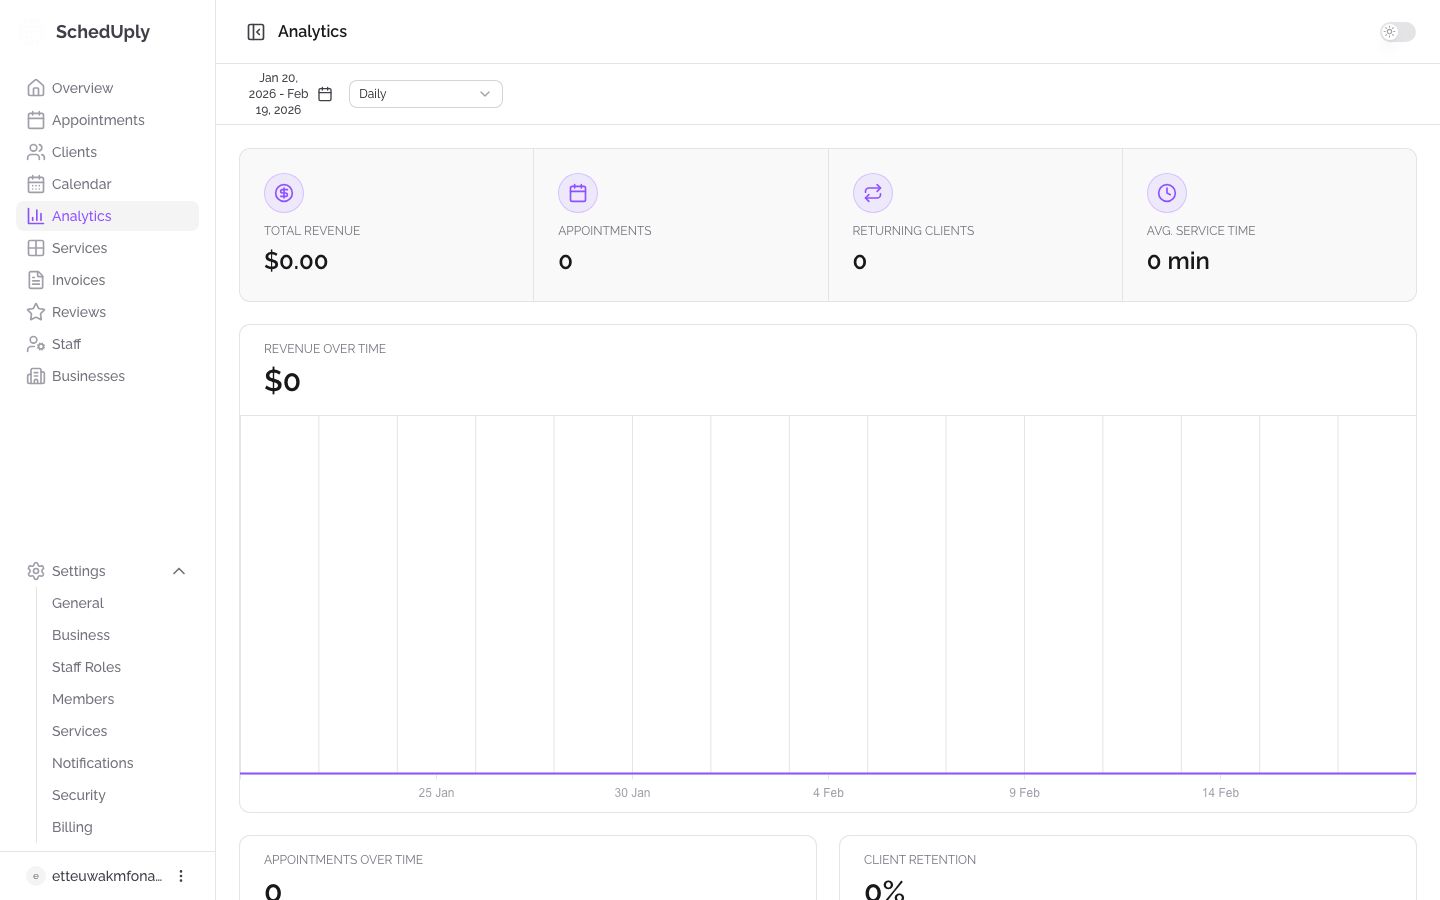Select the Invoices section icon
Viewport: 1440px width, 900px height.
[35, 280]
